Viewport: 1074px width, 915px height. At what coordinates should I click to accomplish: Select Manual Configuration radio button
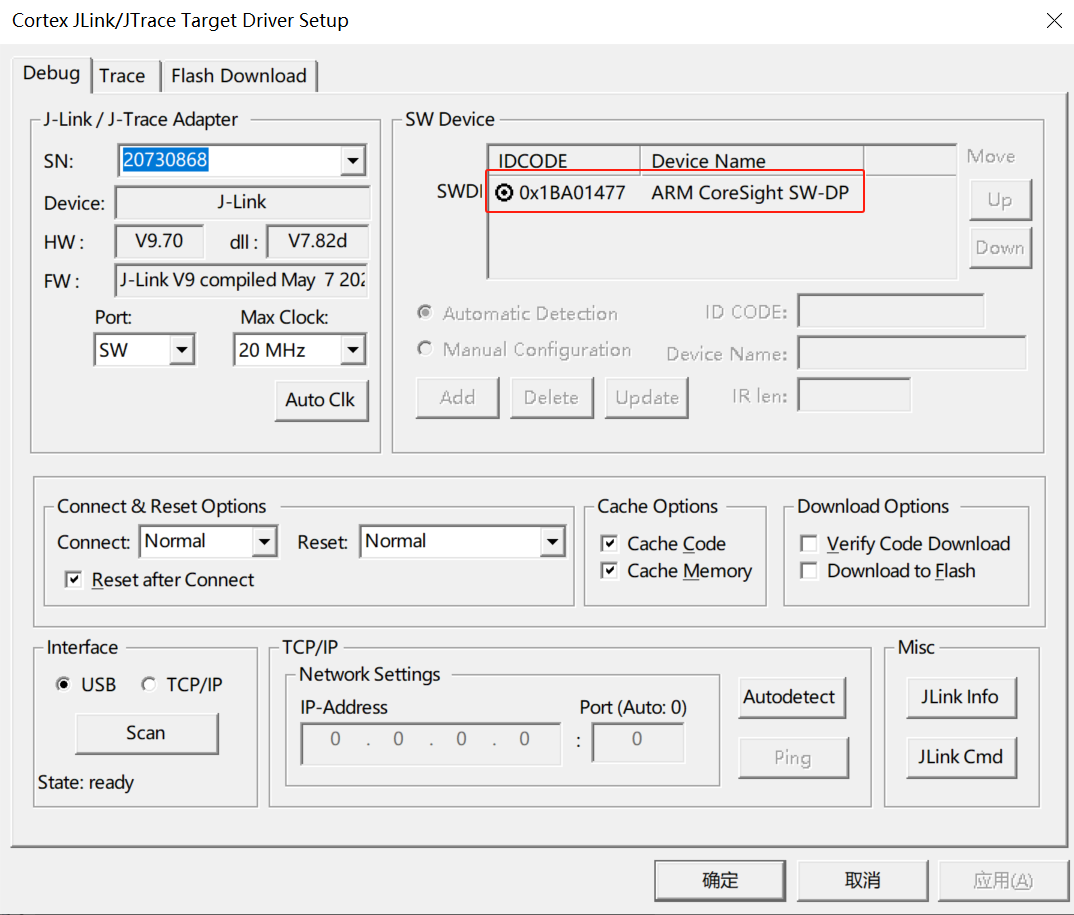(x=425, y=349)
